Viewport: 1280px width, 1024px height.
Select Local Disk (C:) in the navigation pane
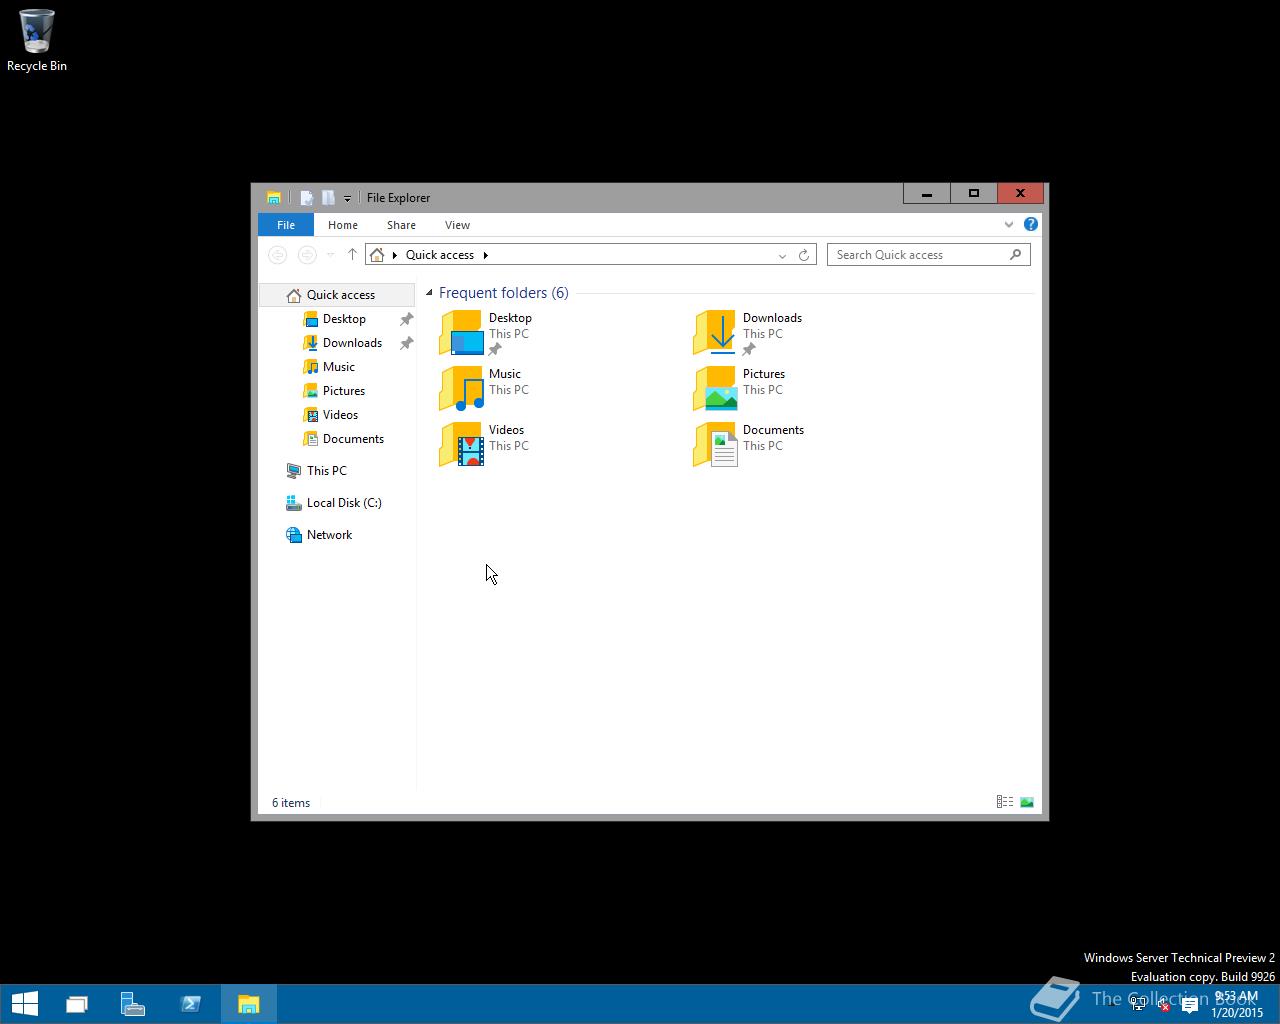click(x=344, y=503)
